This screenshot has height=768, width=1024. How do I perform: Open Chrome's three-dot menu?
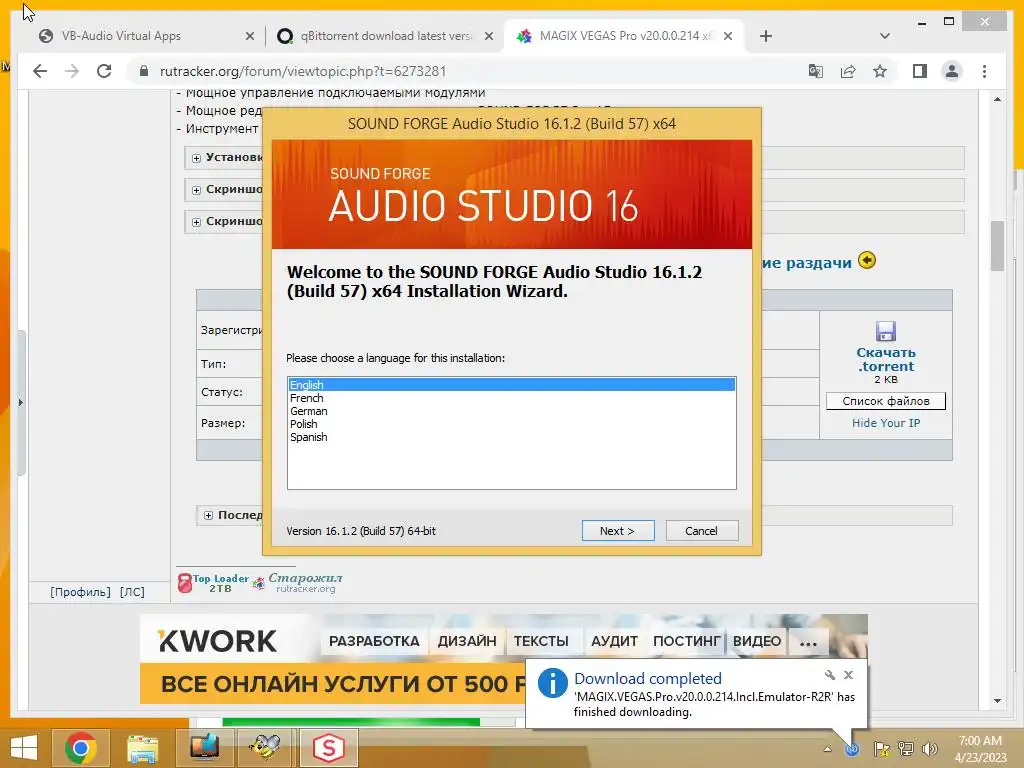(x=984, y=71)
